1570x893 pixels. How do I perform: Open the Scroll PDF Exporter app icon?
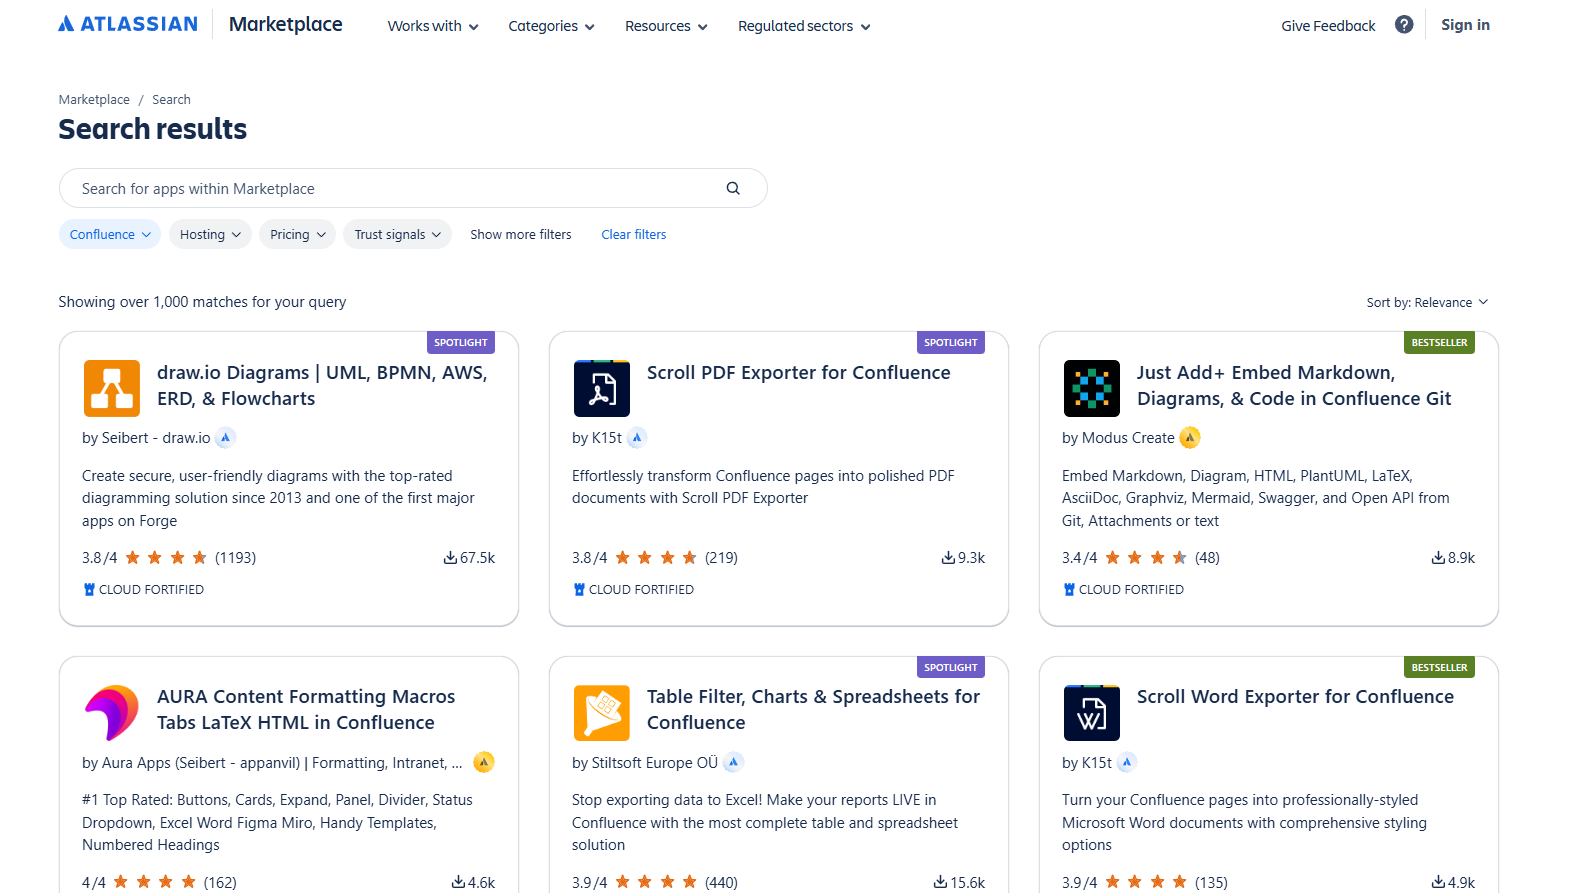(x=602, y=388)
